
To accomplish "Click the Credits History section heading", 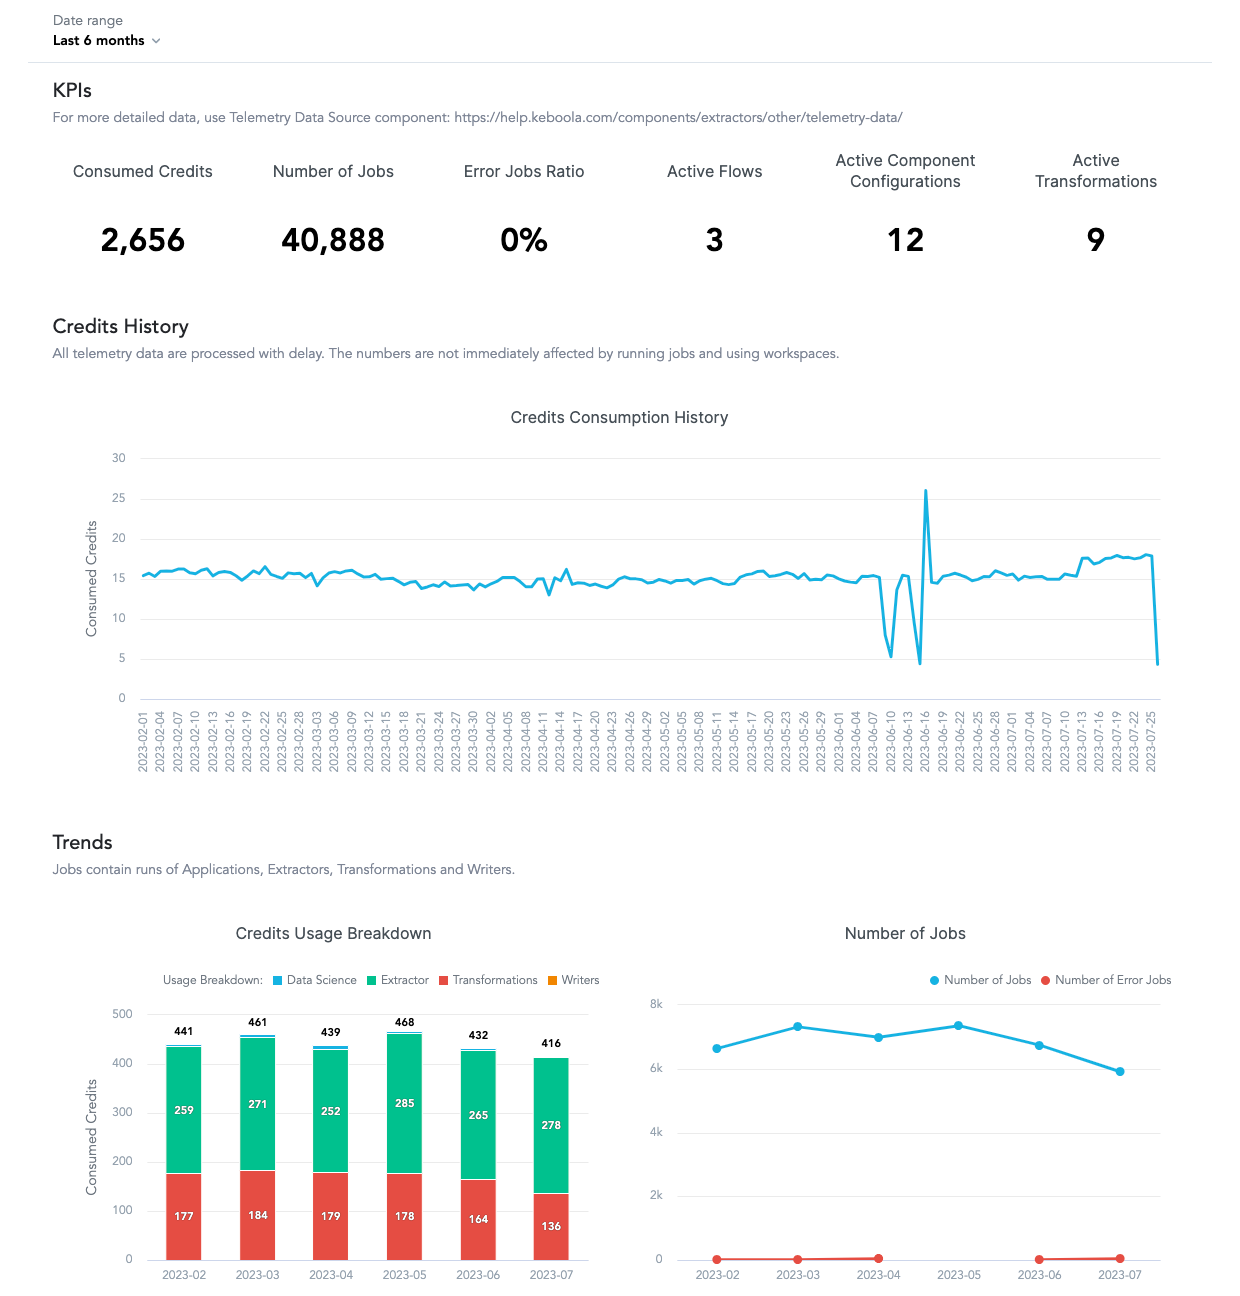I will coord(121,327).
